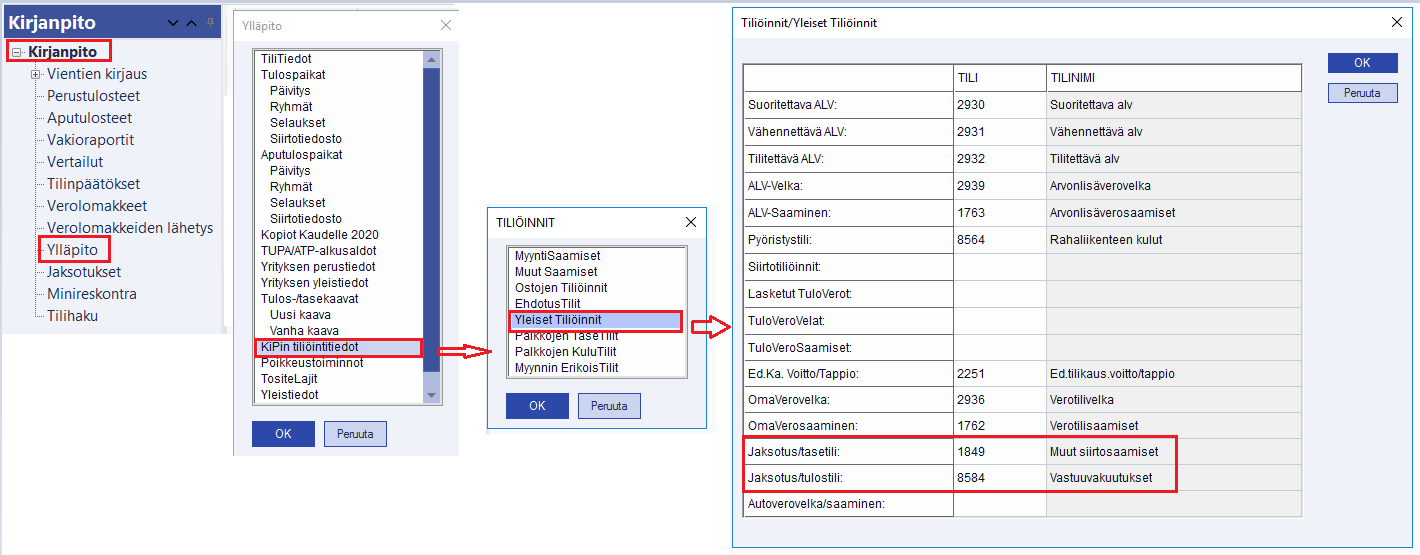The width and height of the screenshot is (1420, 555).
Task: Select Jaksotukset in the navigation tree
Action: click(x=84, y=272)
